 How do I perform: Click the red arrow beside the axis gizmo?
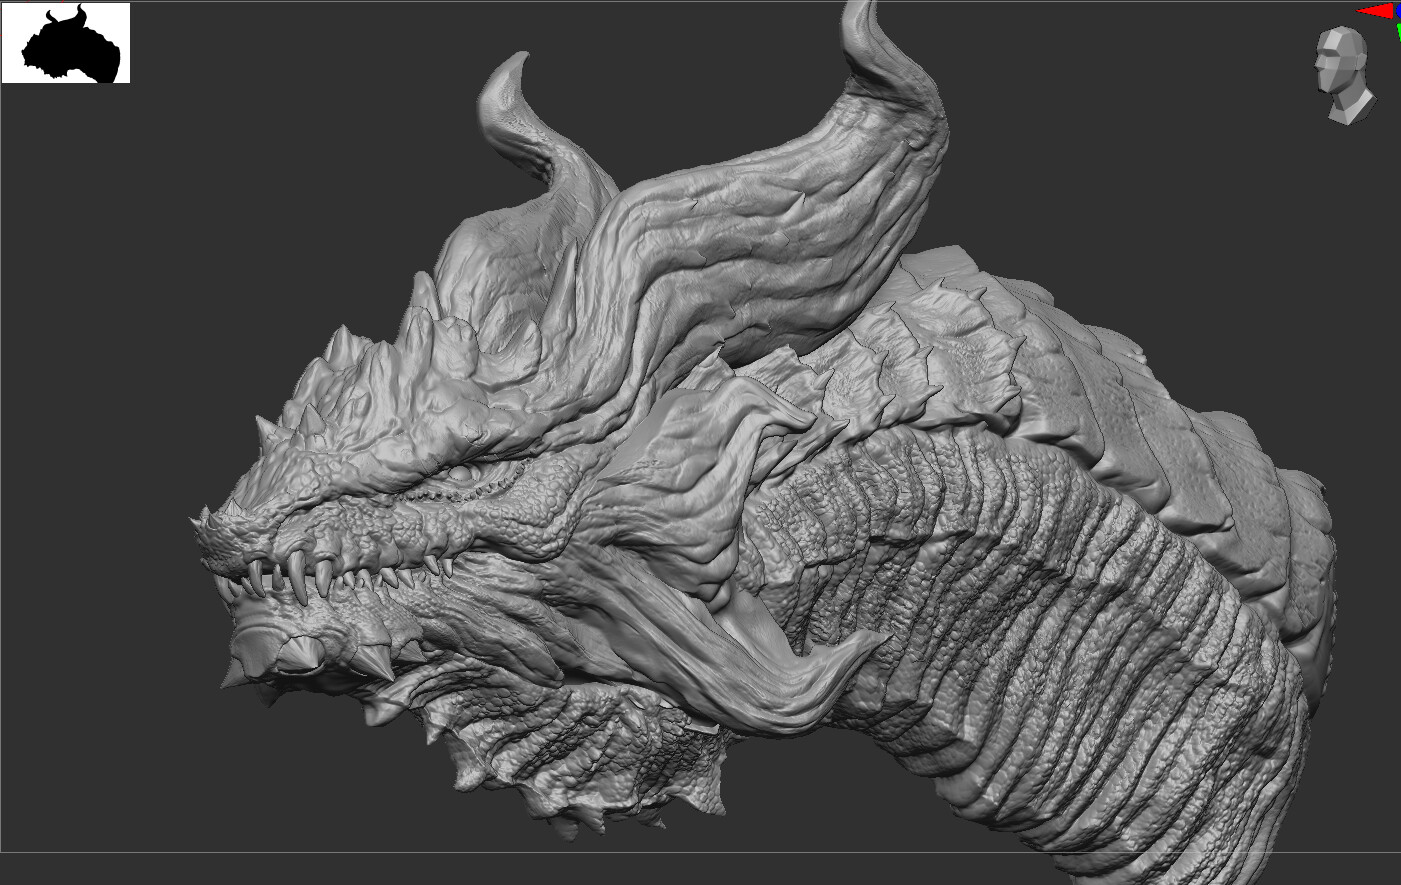(1374, 11)
